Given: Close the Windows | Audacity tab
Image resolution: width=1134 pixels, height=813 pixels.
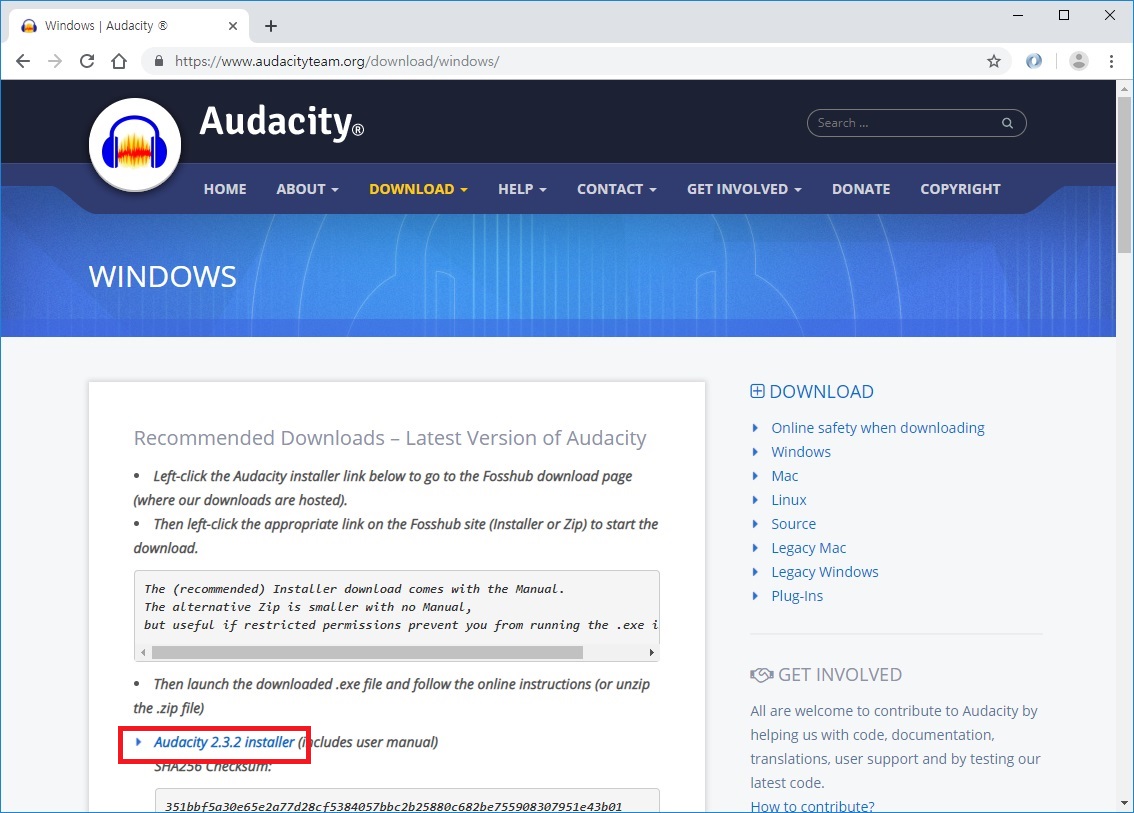Looking at the screenshot, I should [233, 26].
